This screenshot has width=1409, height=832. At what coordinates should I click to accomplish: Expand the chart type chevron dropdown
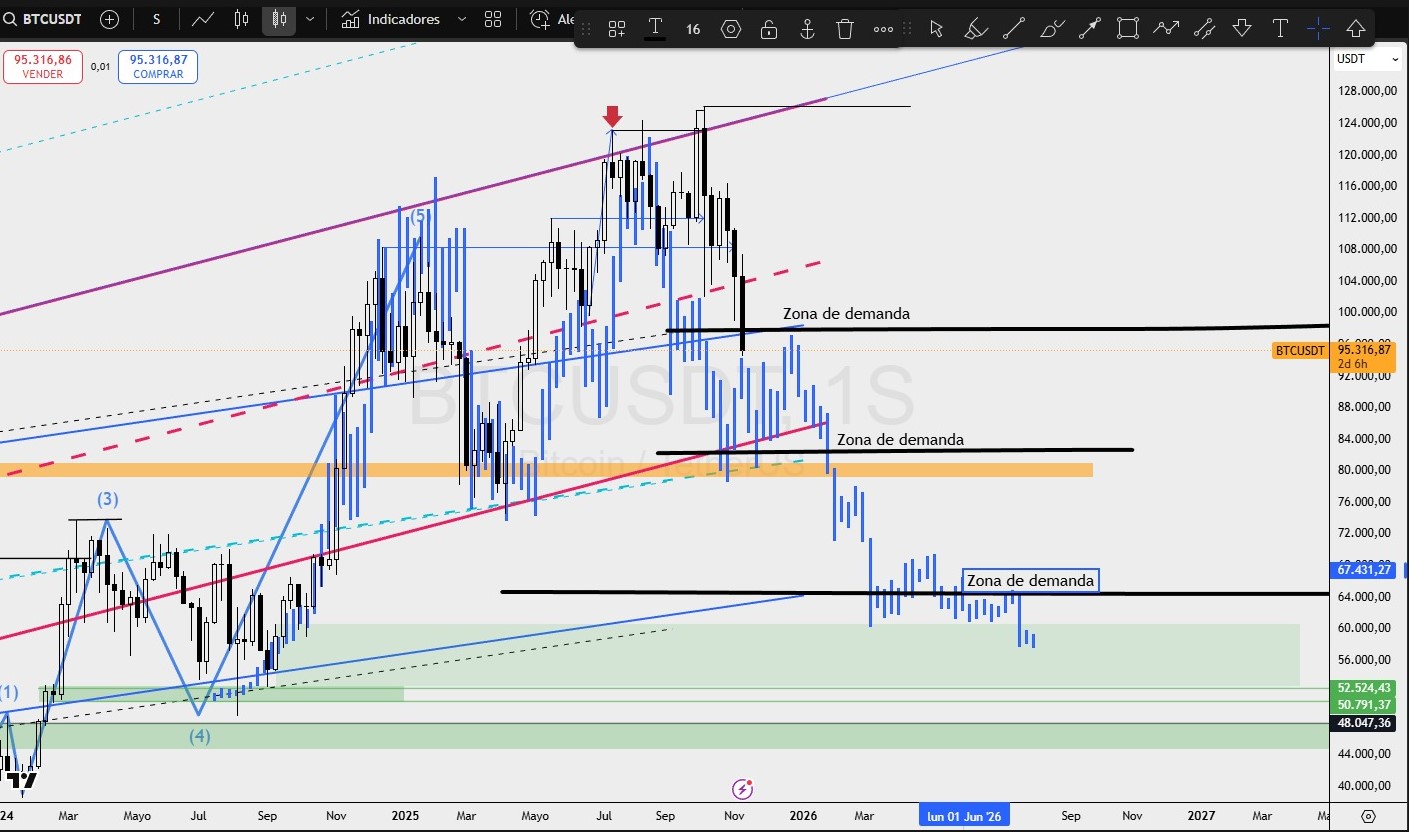pyautogui.click(x=310, y=19)
